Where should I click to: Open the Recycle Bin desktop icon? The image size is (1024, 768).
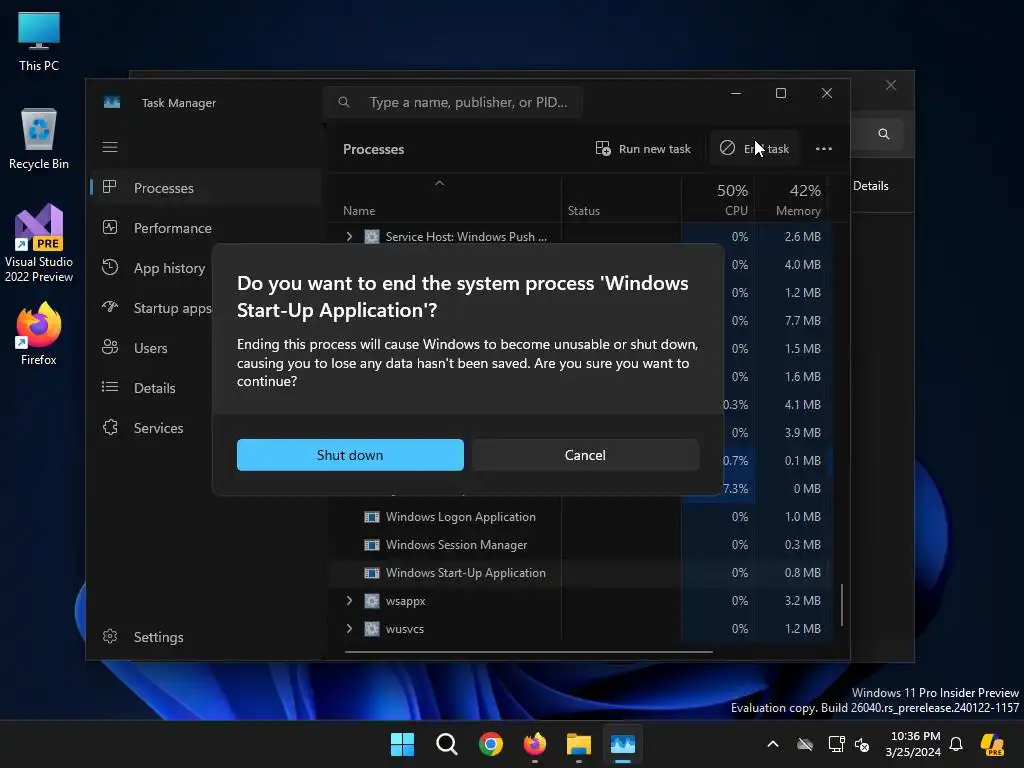tap(39, 139)
